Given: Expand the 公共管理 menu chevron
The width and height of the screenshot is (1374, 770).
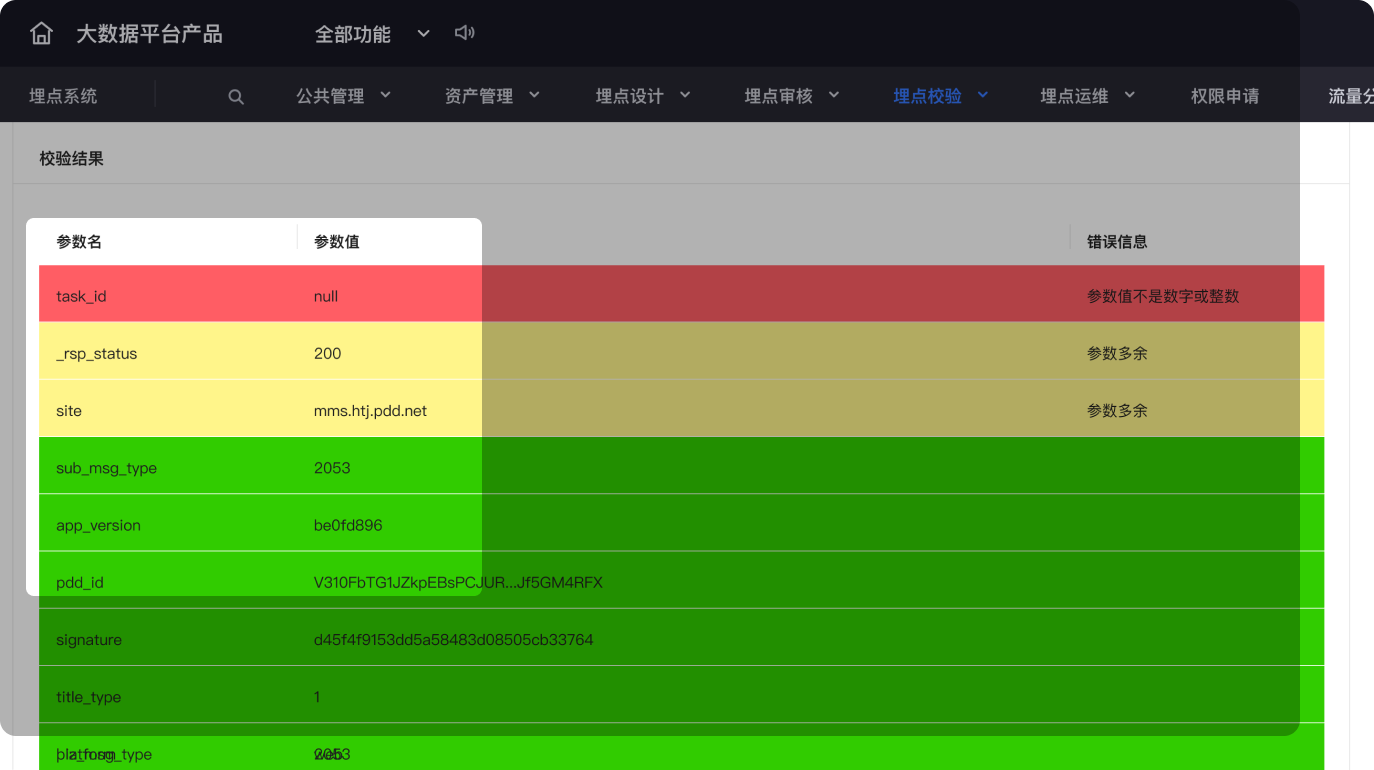Looking at the screenshot, I should (386, 95).
